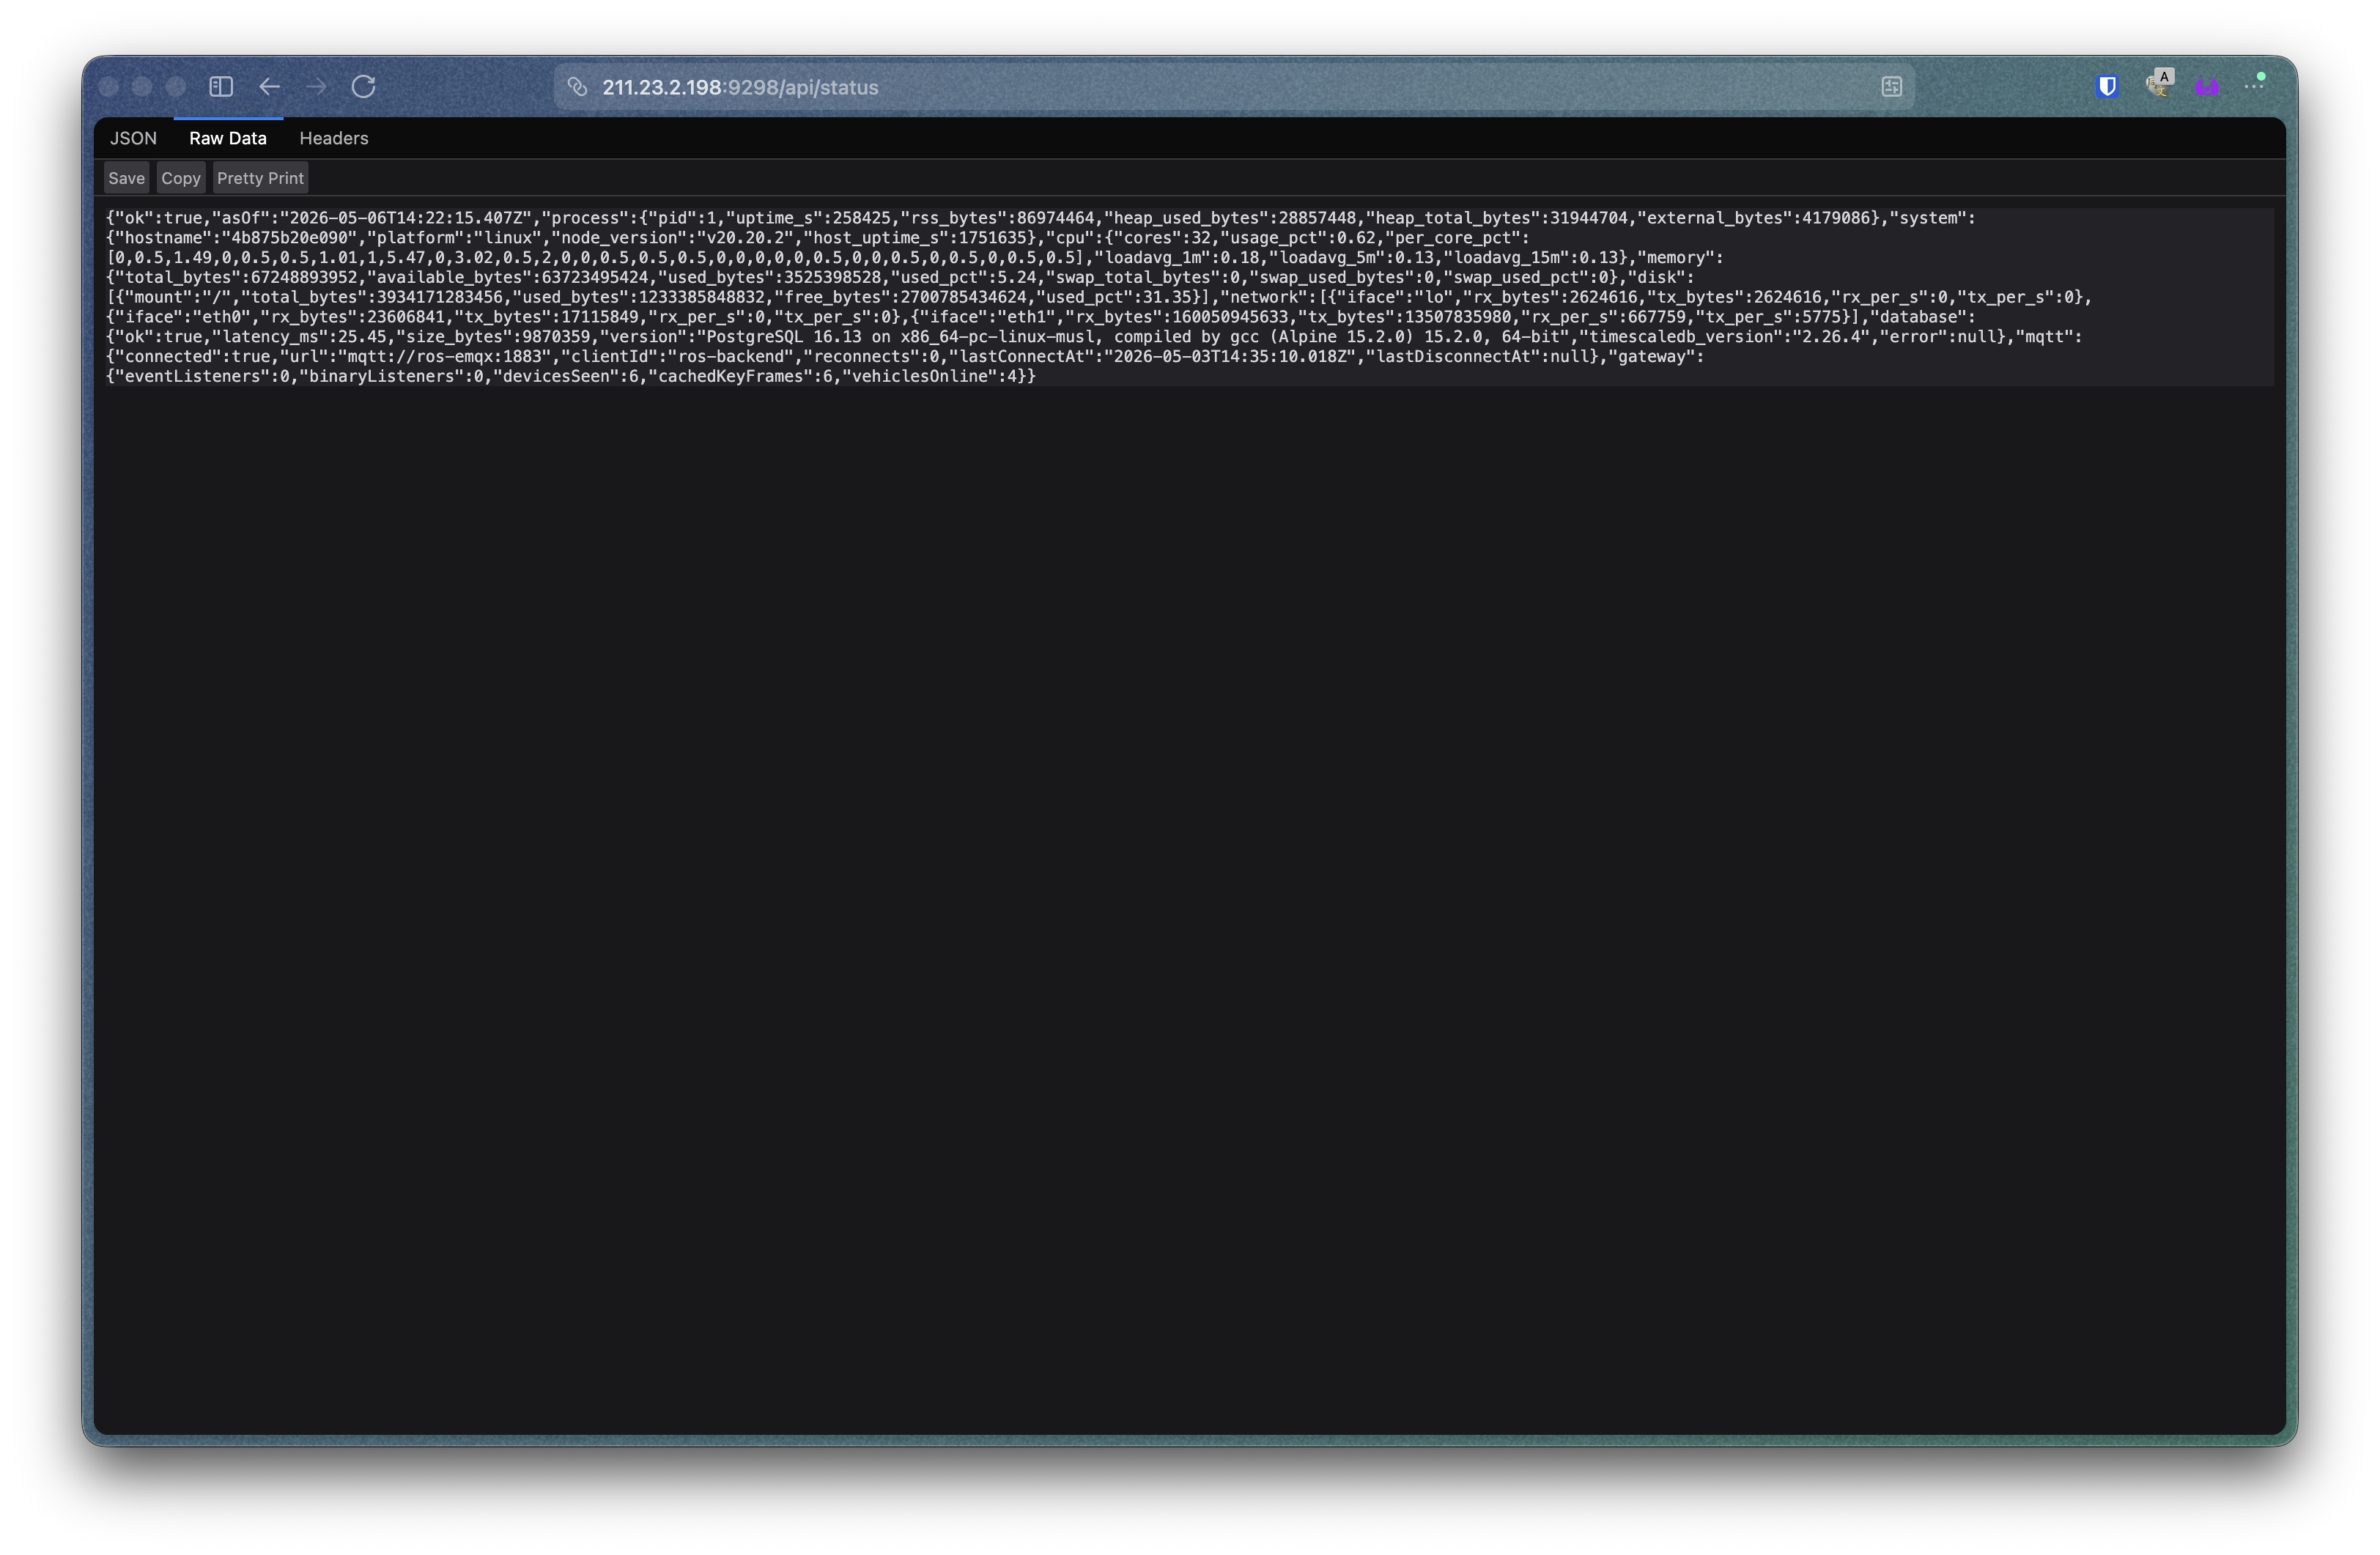Click the Copy button
Viewport: 2380px width, 1555px height.
pos(181,178)
